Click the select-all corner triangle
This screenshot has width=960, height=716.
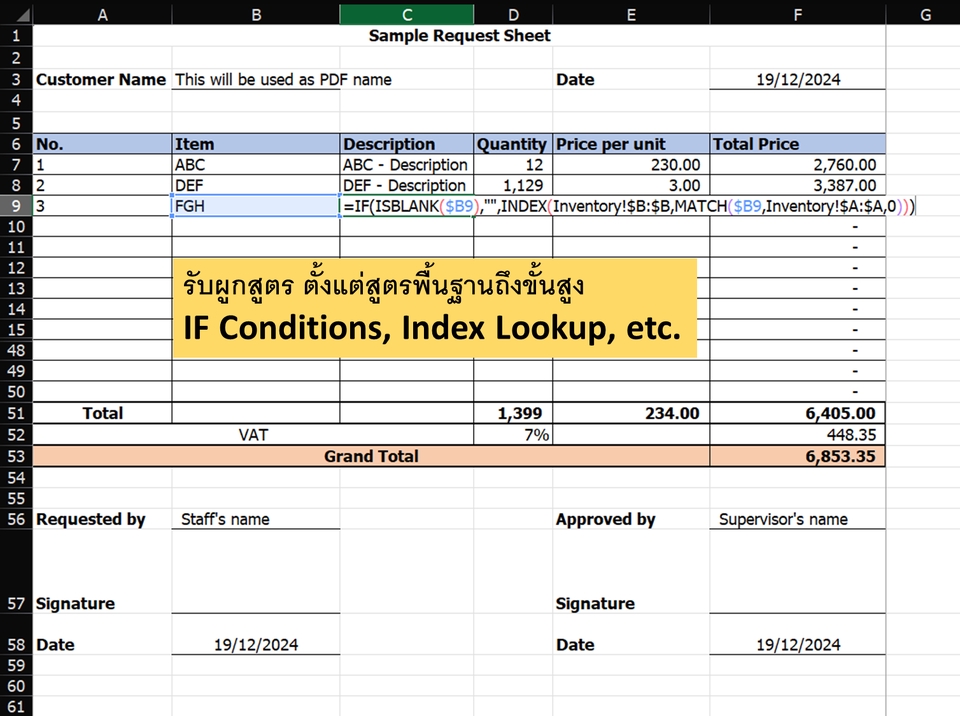click(23, 14)
